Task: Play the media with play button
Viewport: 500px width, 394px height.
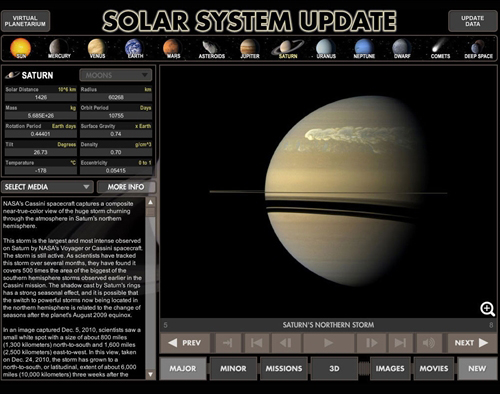Action: [x=328, y=343]
